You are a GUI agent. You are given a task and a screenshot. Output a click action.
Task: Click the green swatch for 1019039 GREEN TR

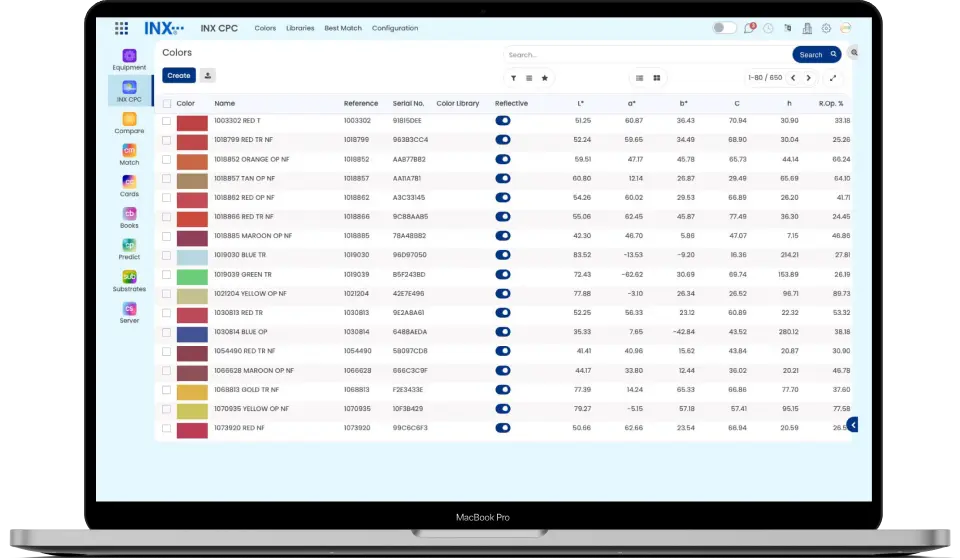[x=192, y=275]
